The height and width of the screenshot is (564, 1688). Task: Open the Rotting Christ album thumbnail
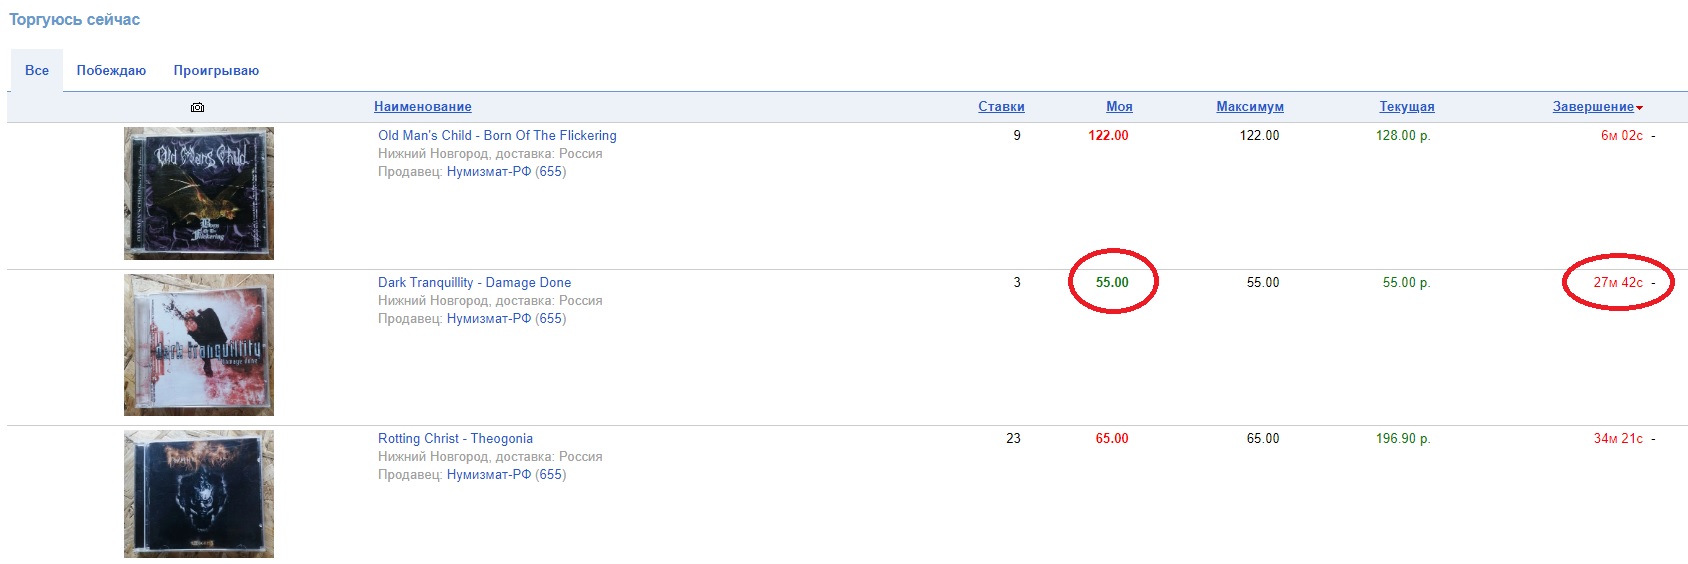[x=199, y=494]
